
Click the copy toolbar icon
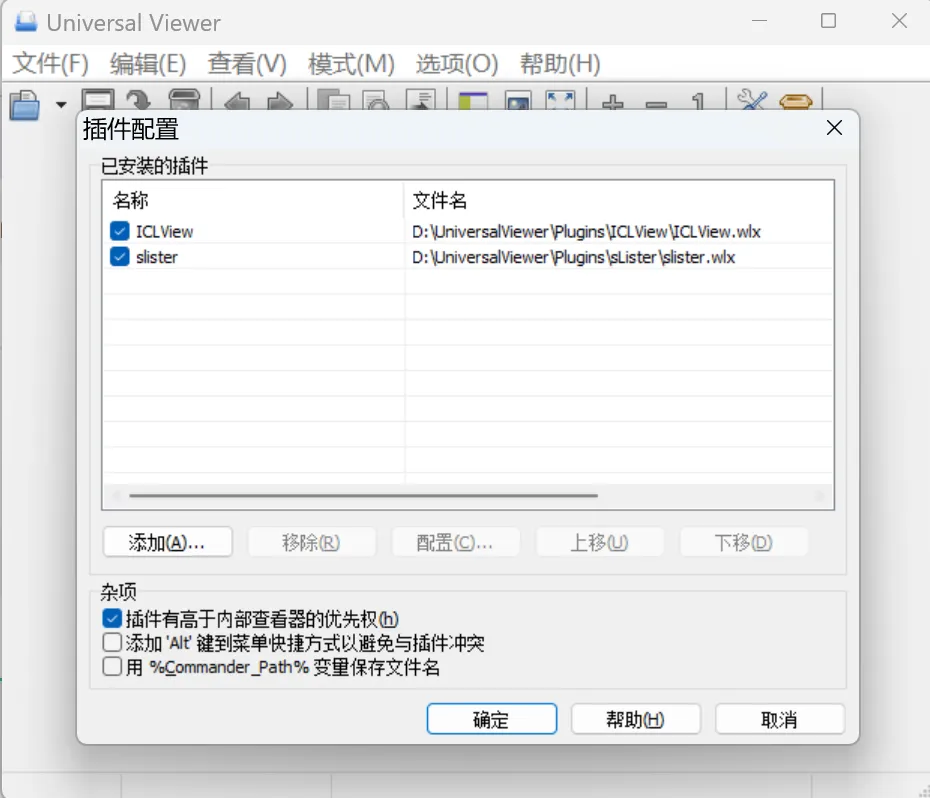point(333,100)
